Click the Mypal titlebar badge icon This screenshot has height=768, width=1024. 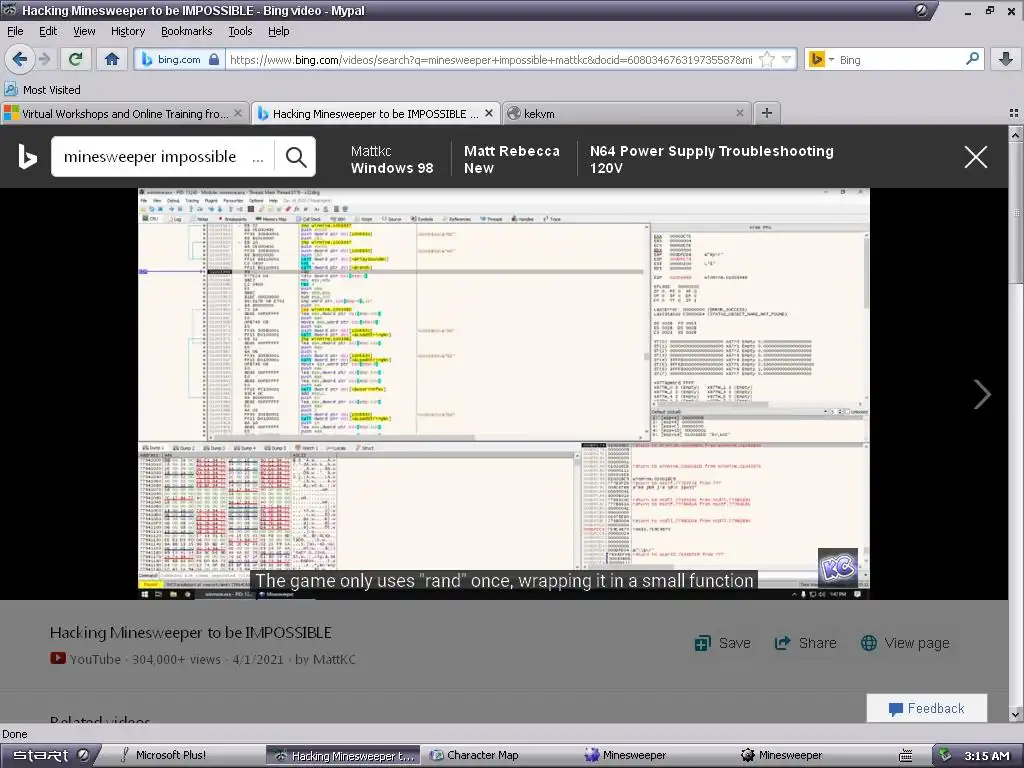[921, 10]
